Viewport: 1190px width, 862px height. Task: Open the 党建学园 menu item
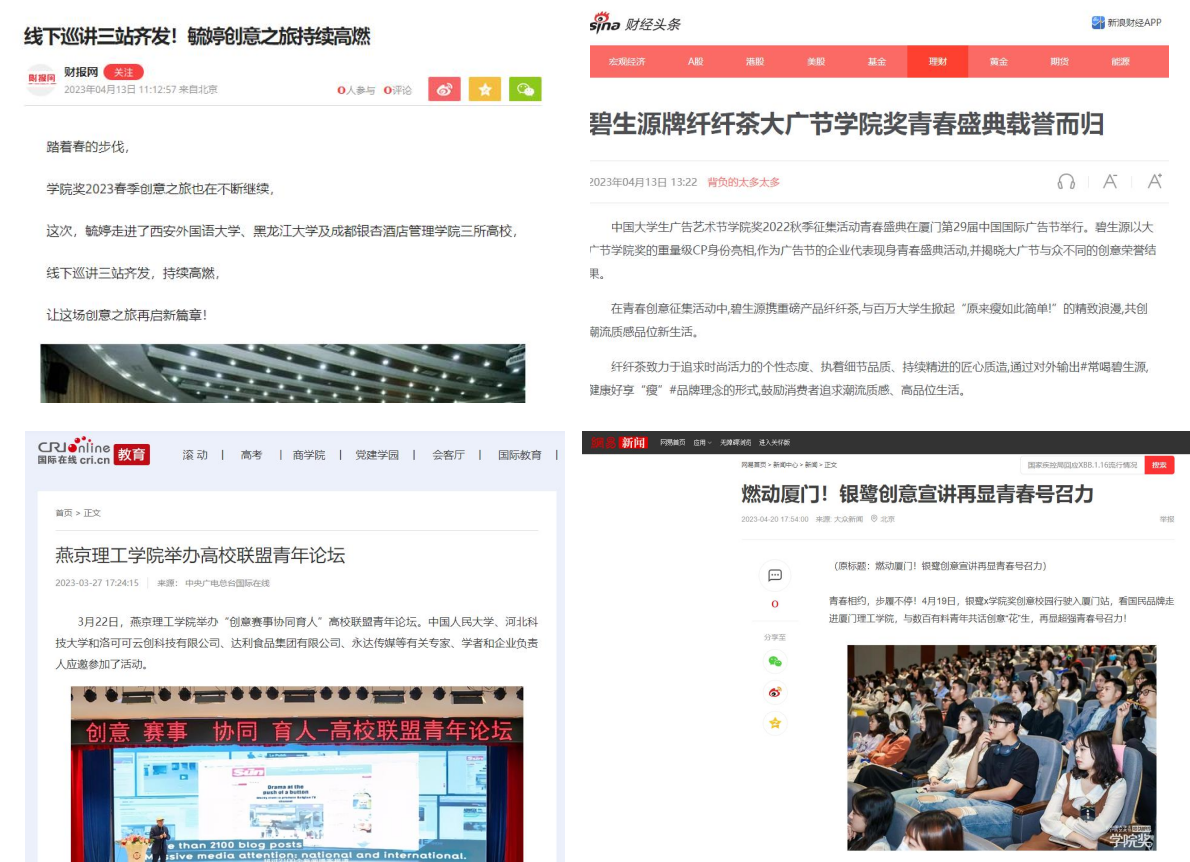(x=377, y=455)
